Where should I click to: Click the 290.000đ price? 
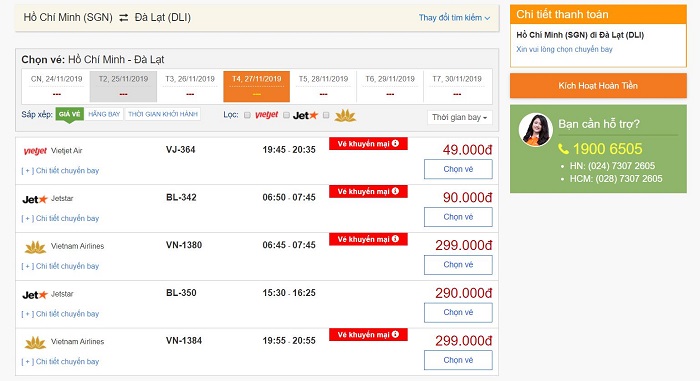point(463,293)
